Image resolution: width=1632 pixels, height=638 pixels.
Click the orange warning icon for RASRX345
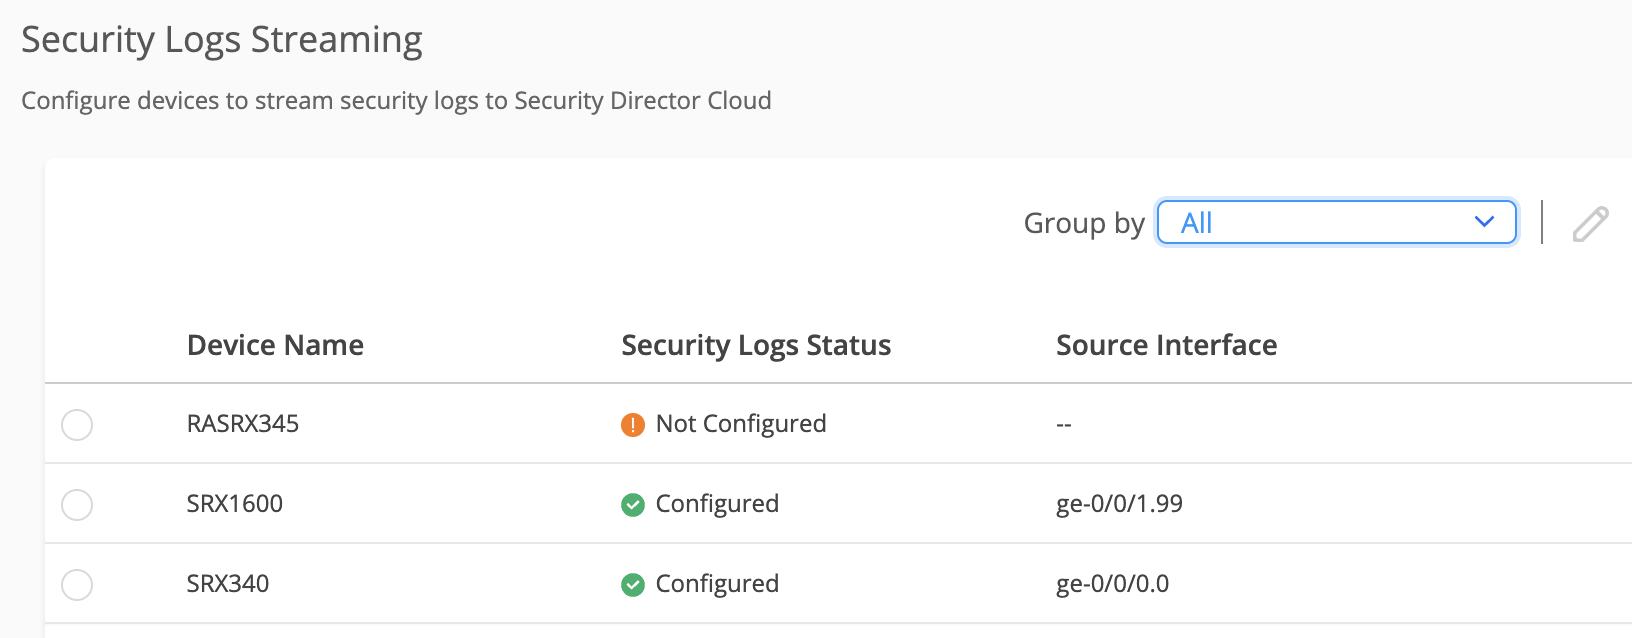[633, 425]
